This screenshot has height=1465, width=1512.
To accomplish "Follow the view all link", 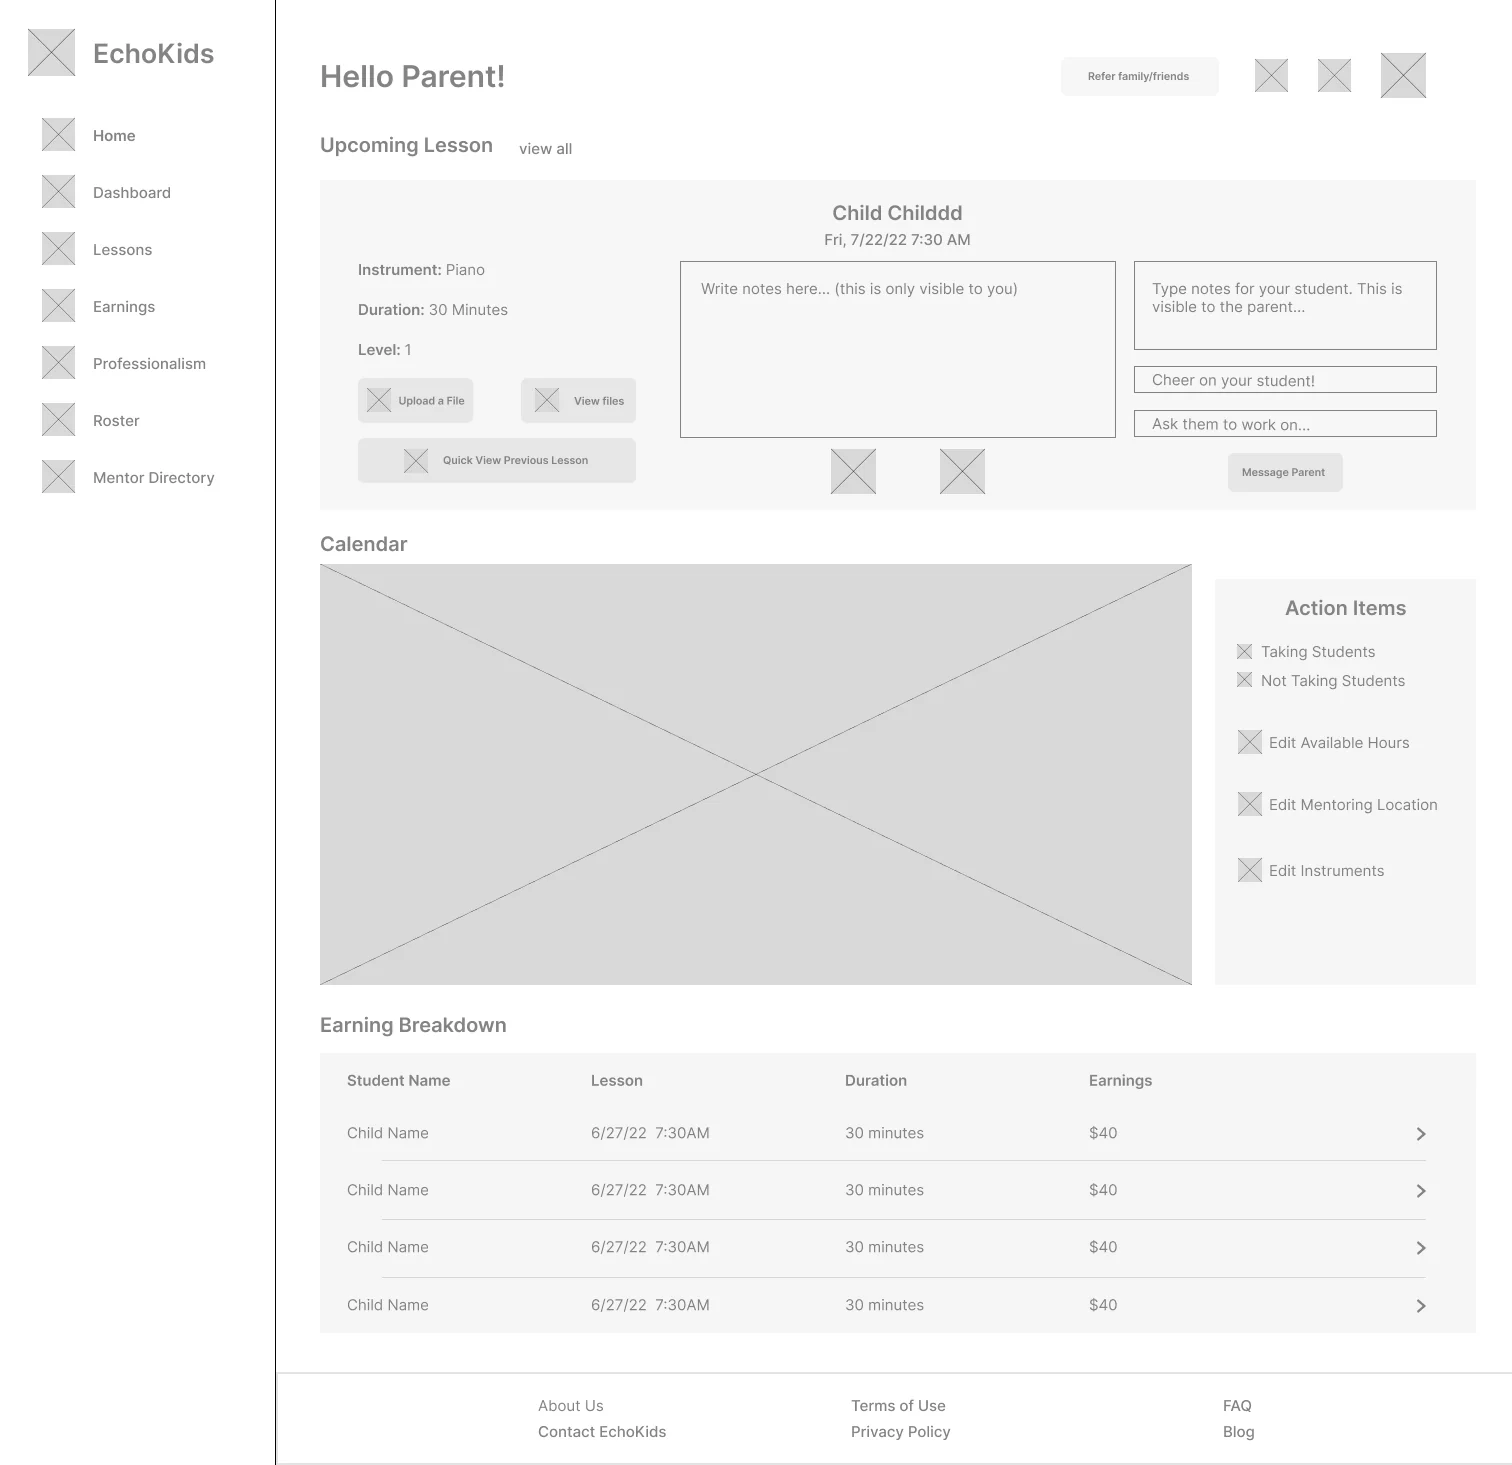I will coord(545,149).
